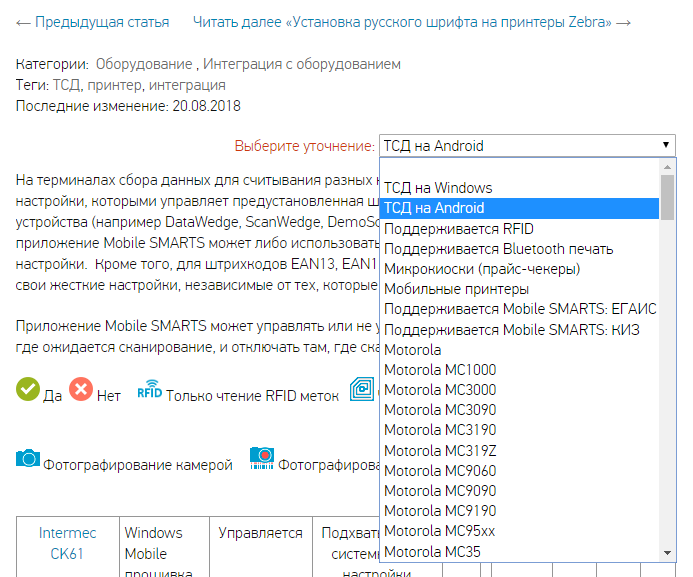Viewport: 693px width, 577px height.
Task: Select 'Поддерживается RFID' option
Action: coord(519,229)
